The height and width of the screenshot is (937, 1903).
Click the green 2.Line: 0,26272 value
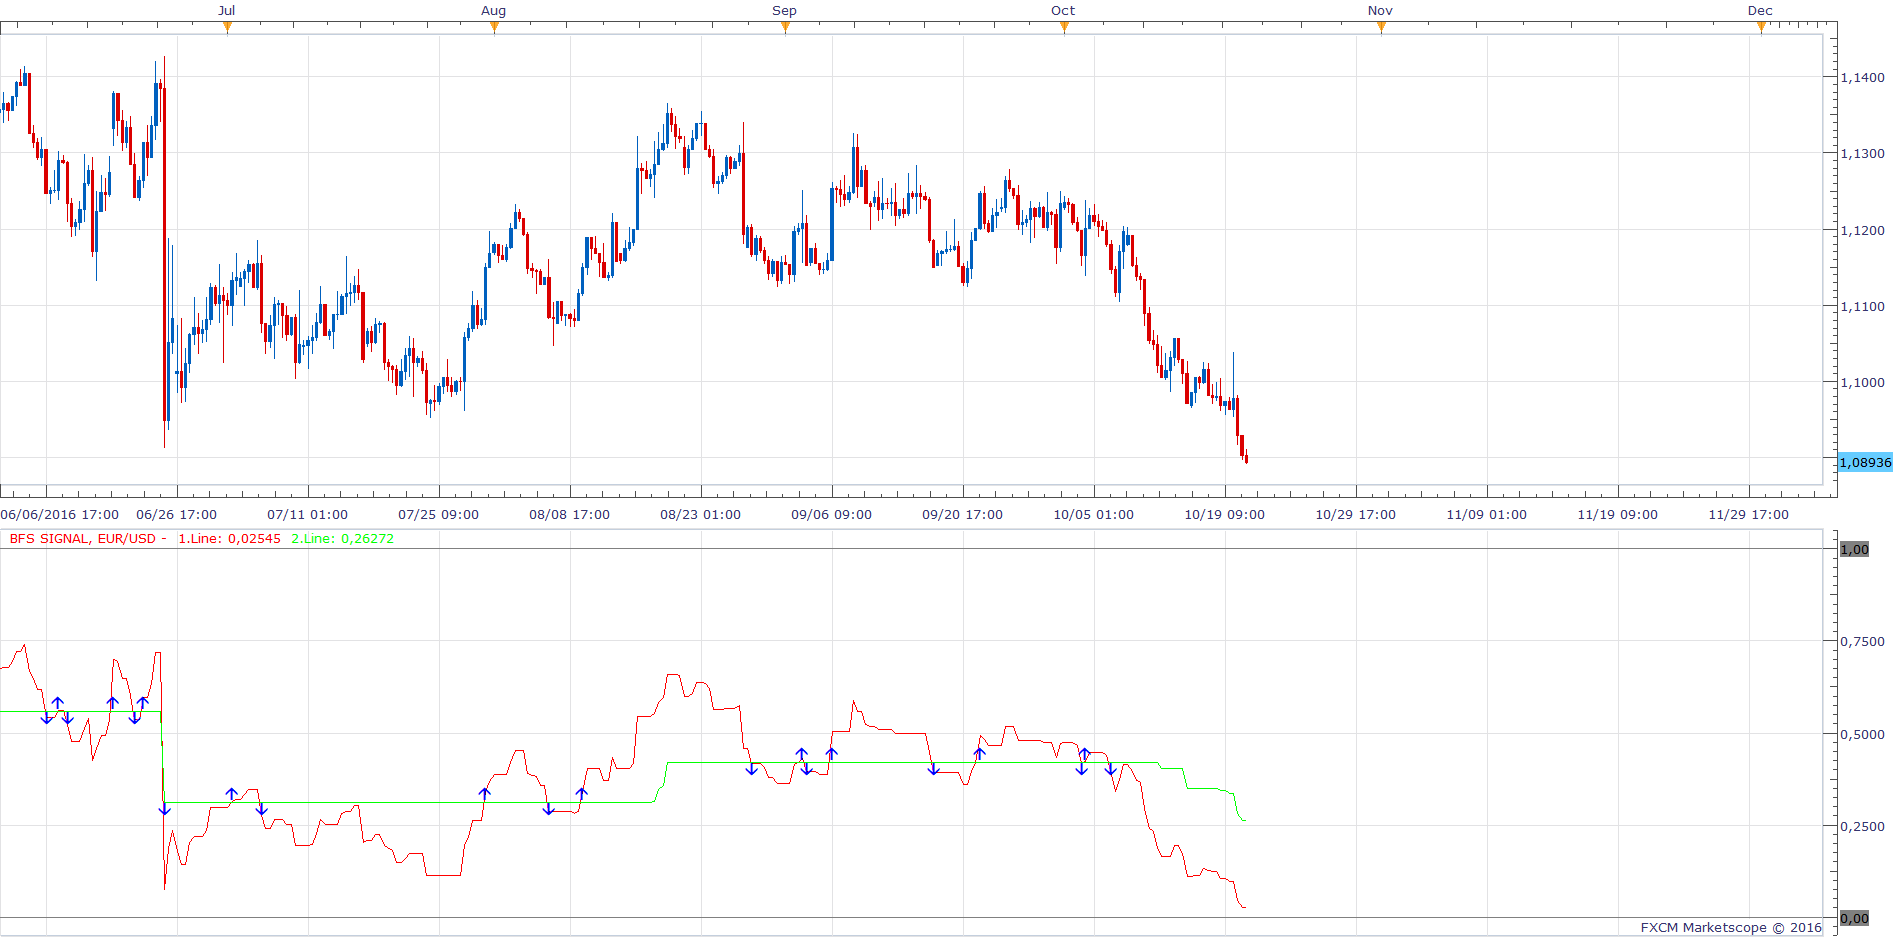pyautogui.click(x=343, y=539)
